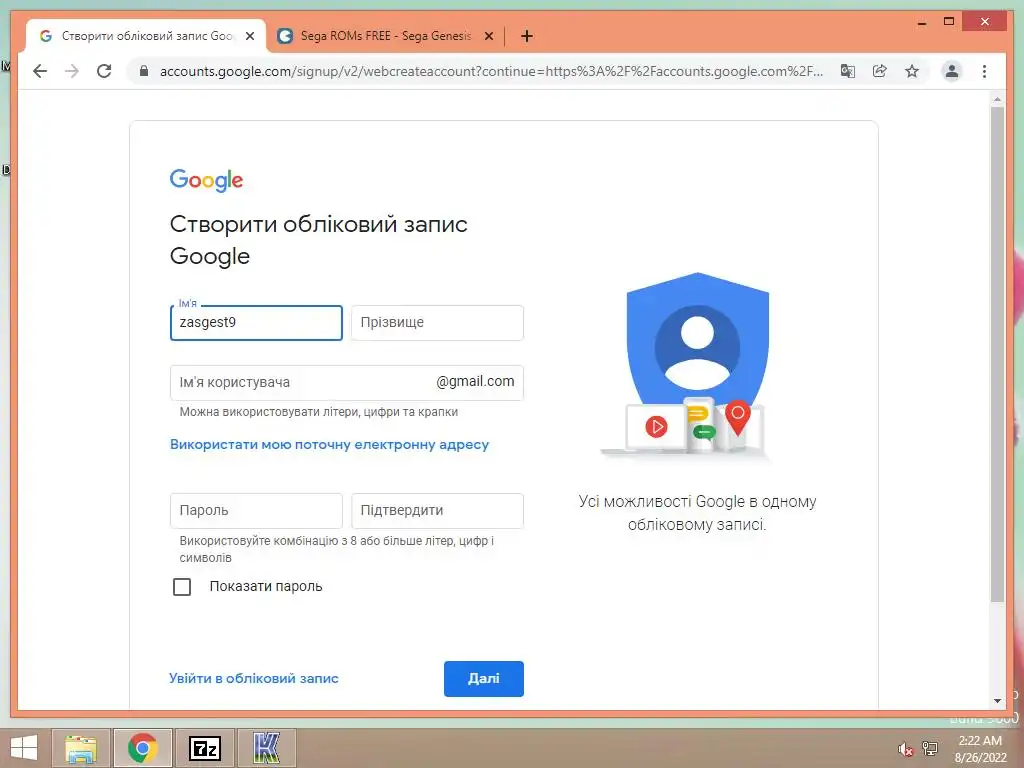This screenshot has width=1024, height=768.
Task: Open Chrome profile avatar menu
Action: [952, 71]
